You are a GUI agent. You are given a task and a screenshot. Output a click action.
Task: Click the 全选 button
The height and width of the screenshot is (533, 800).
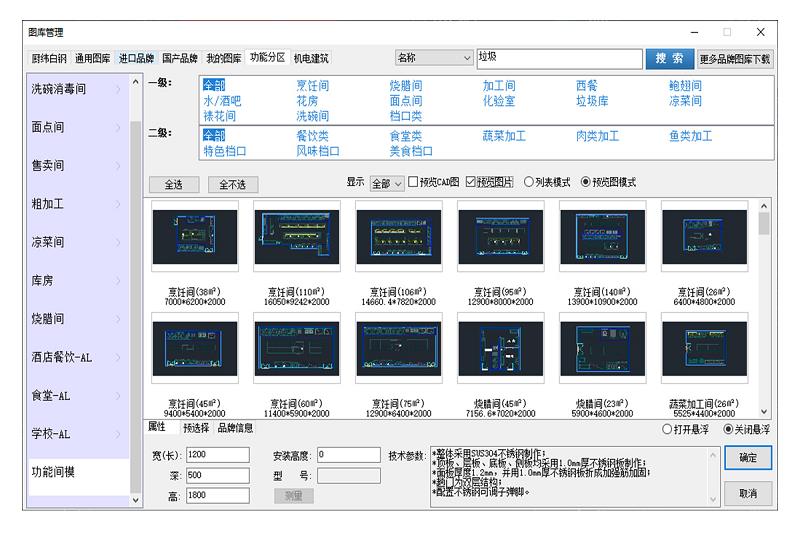pos(174,185)
